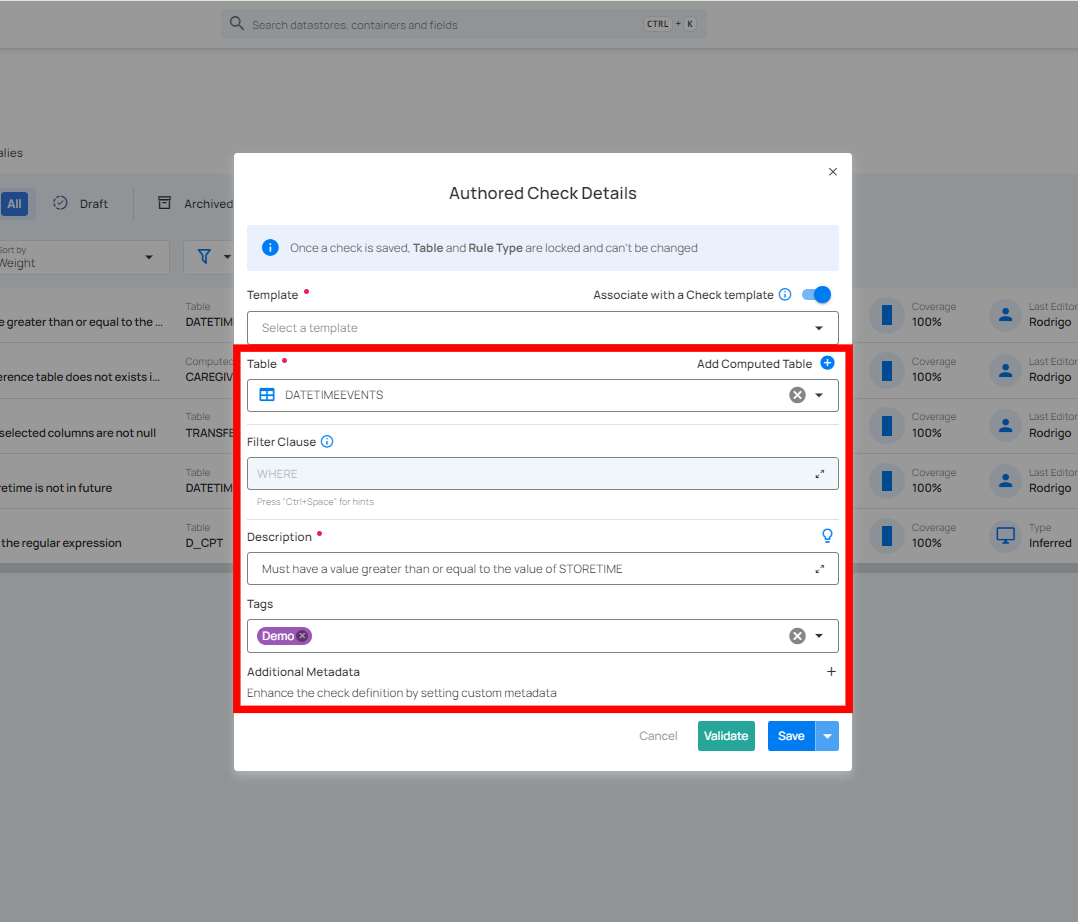This screenshot has width=1078, height=922.
Task: Click the info icon in the locked notice
Action: (x=270, y=248)
